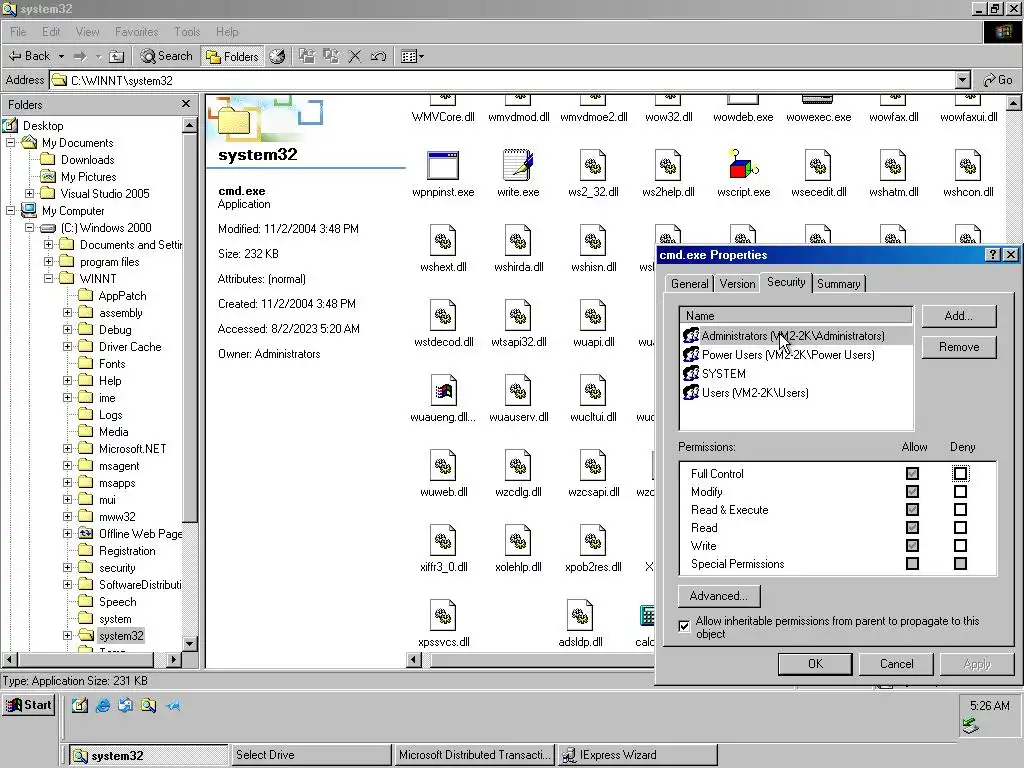The width and height of the screenshot is (1024, 768).
Task: Uncheck Allow inheritable permissions checkbox
Action: click(684, 626)
